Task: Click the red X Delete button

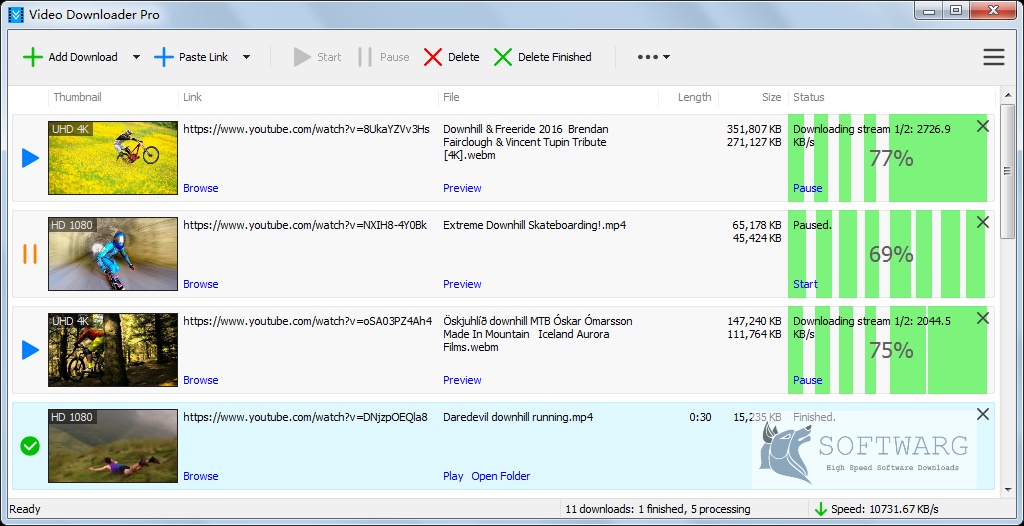Action: (451, 57)
